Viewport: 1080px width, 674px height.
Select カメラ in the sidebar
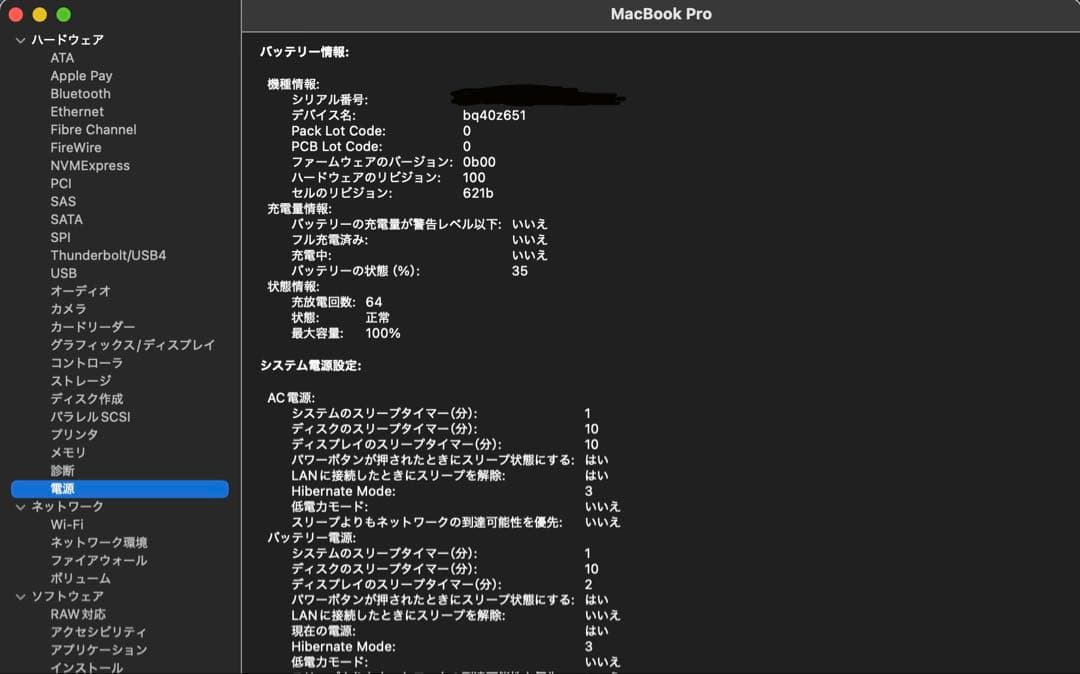(x=68, y=309)
